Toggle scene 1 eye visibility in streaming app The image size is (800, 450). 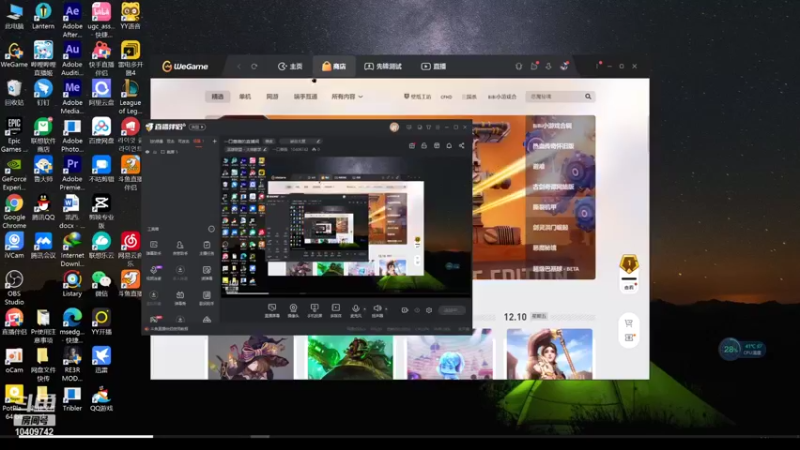tap(148, 152)
